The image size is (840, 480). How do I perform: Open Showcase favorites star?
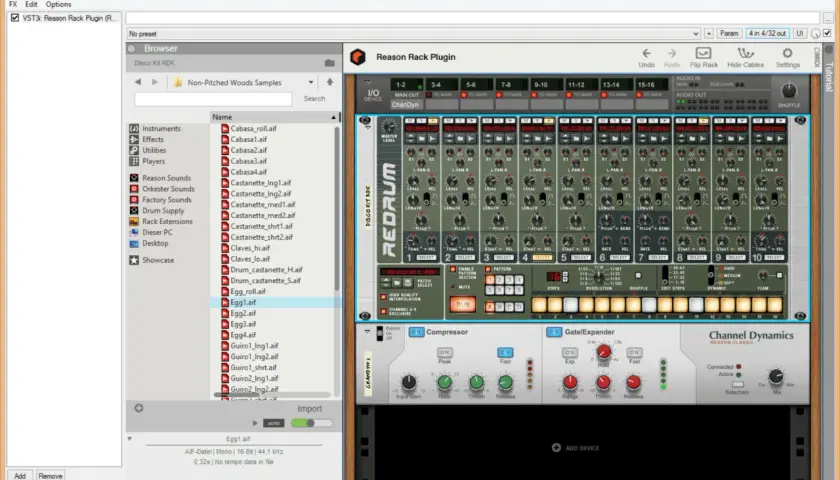[x=134, y=260]
